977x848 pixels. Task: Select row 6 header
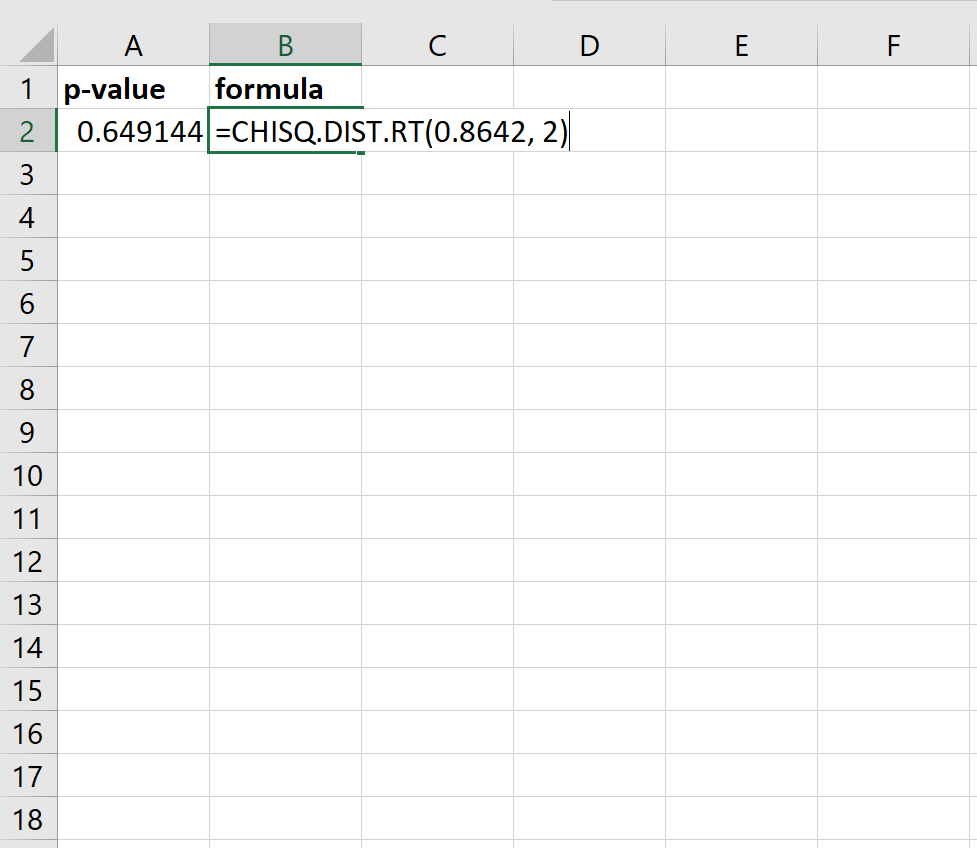pyautogui.click(x=28, y=303)
